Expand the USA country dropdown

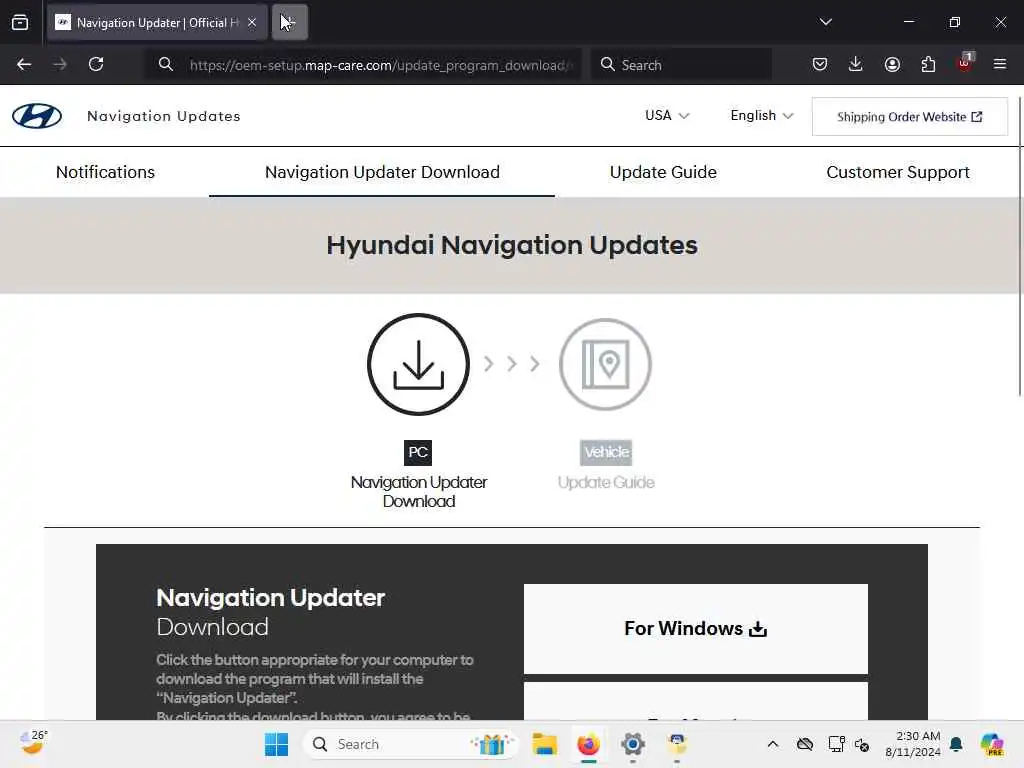(x=667, y=116)
